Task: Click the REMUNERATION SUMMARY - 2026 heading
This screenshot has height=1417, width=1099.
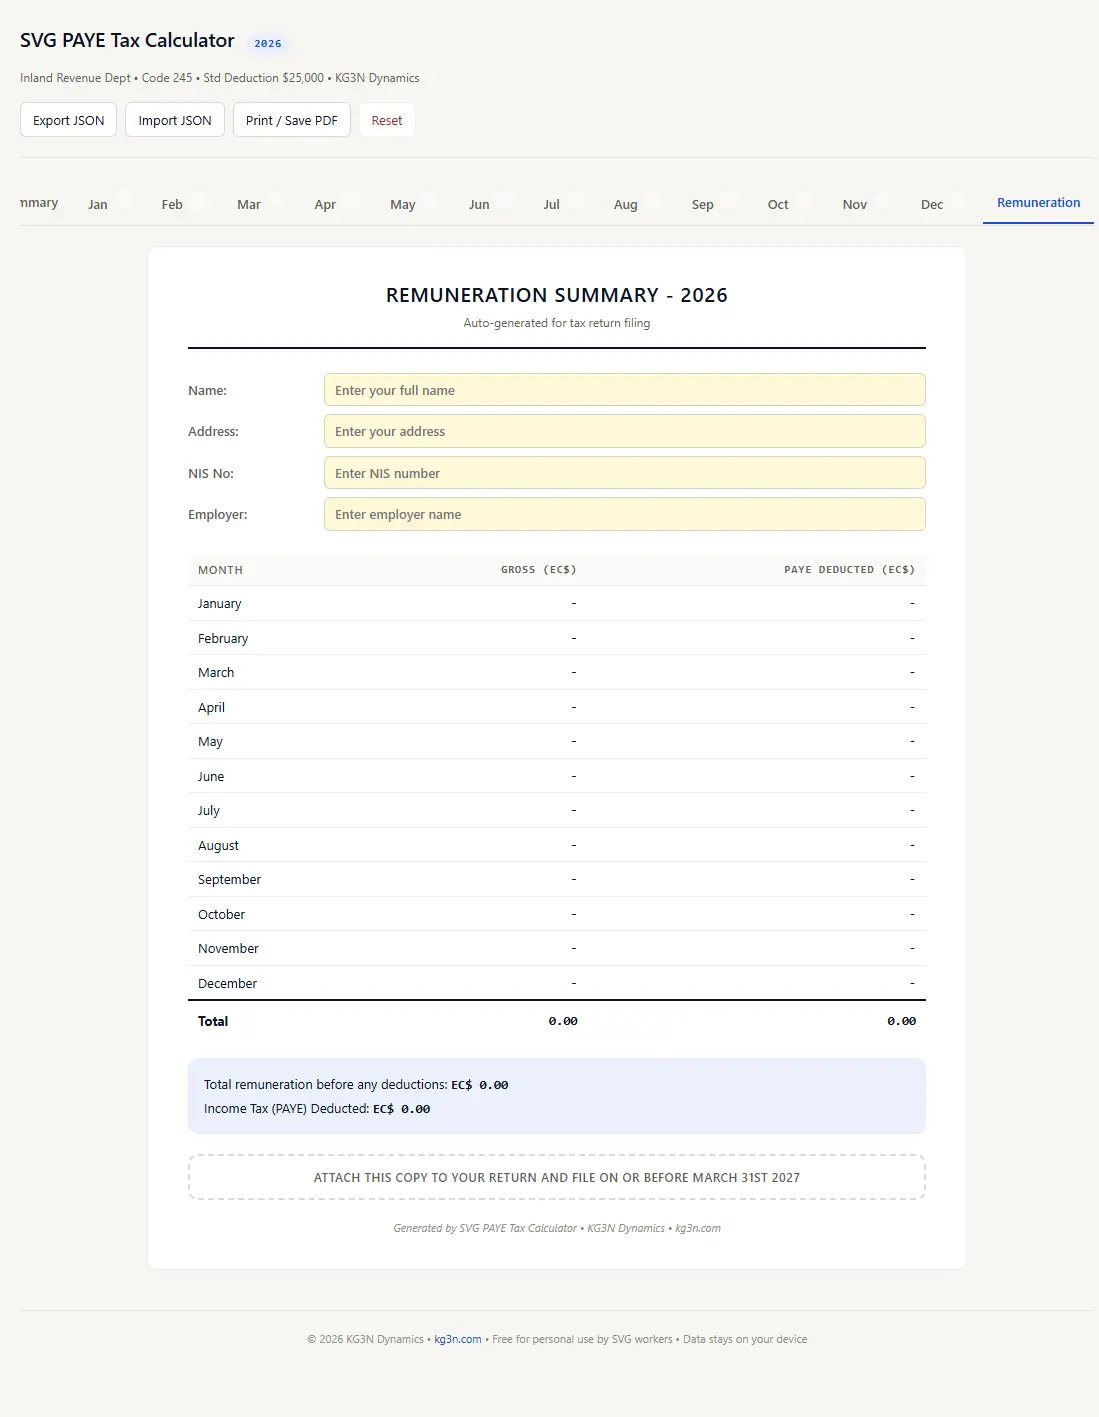Action: tap(557, 295)
